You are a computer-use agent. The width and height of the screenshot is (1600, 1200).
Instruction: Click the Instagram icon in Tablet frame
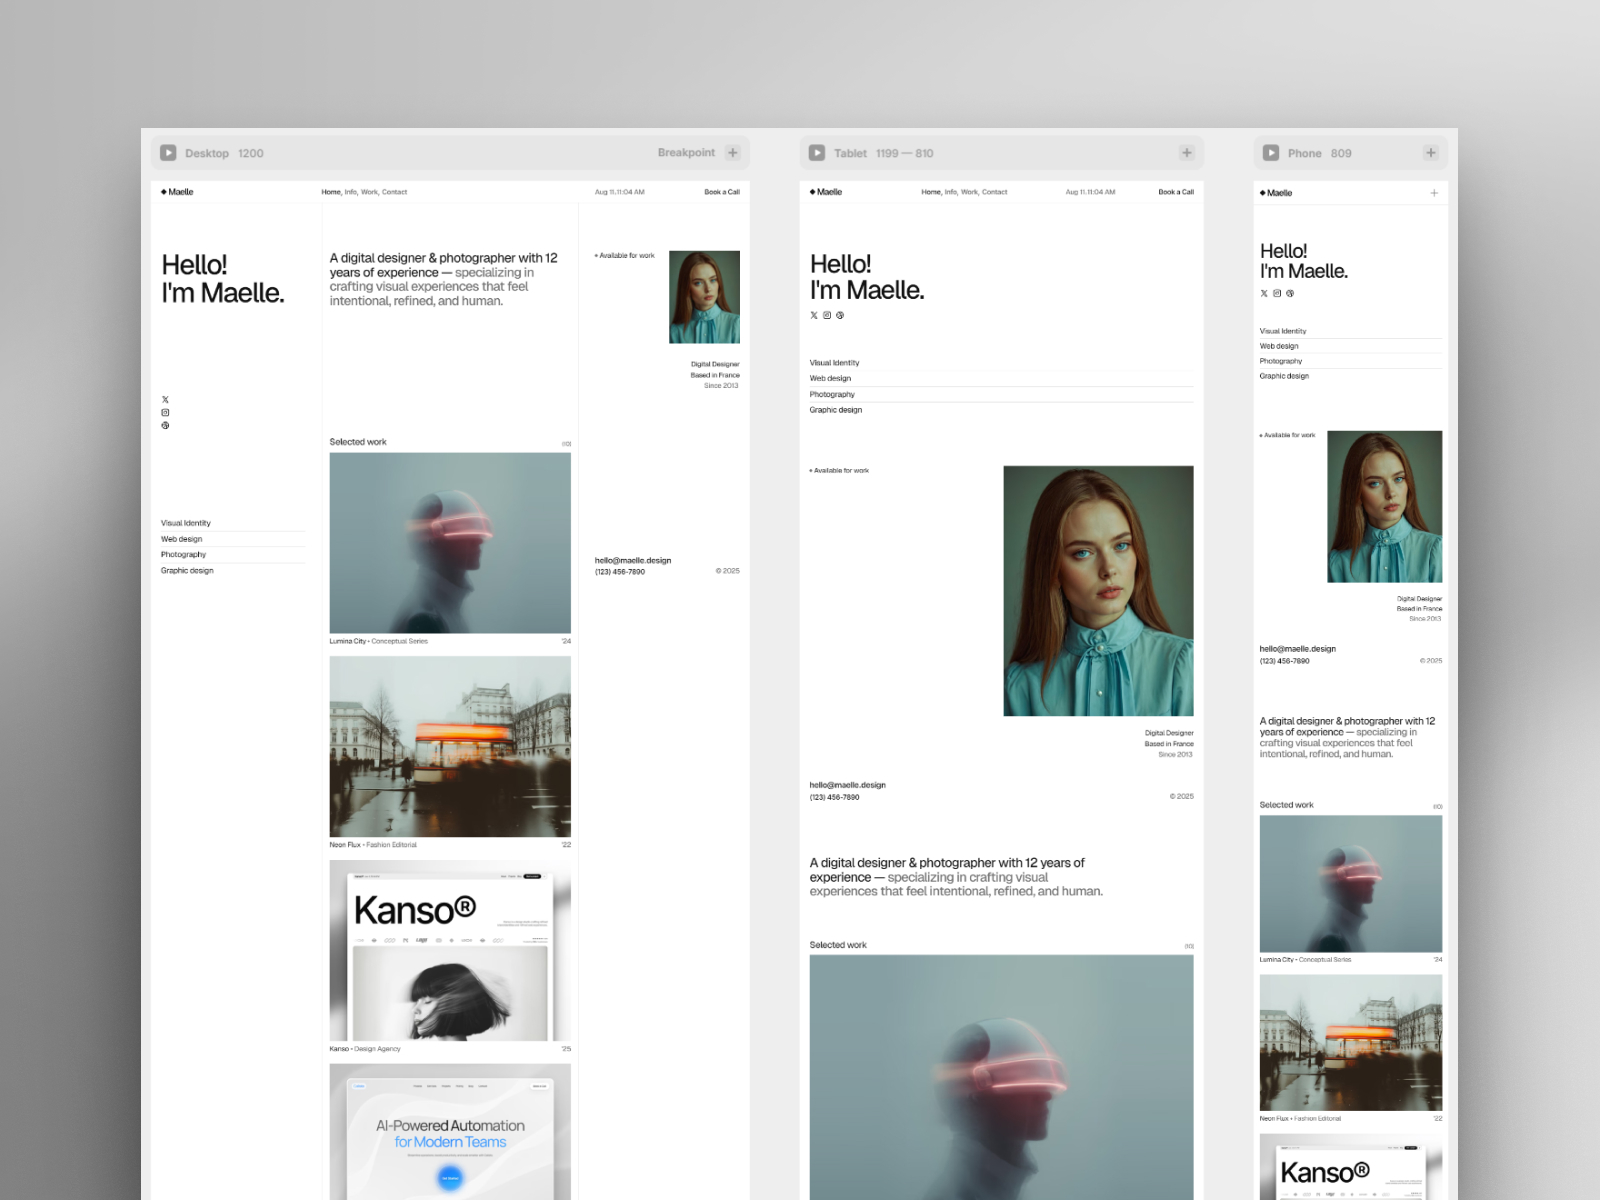coord(827,315)
